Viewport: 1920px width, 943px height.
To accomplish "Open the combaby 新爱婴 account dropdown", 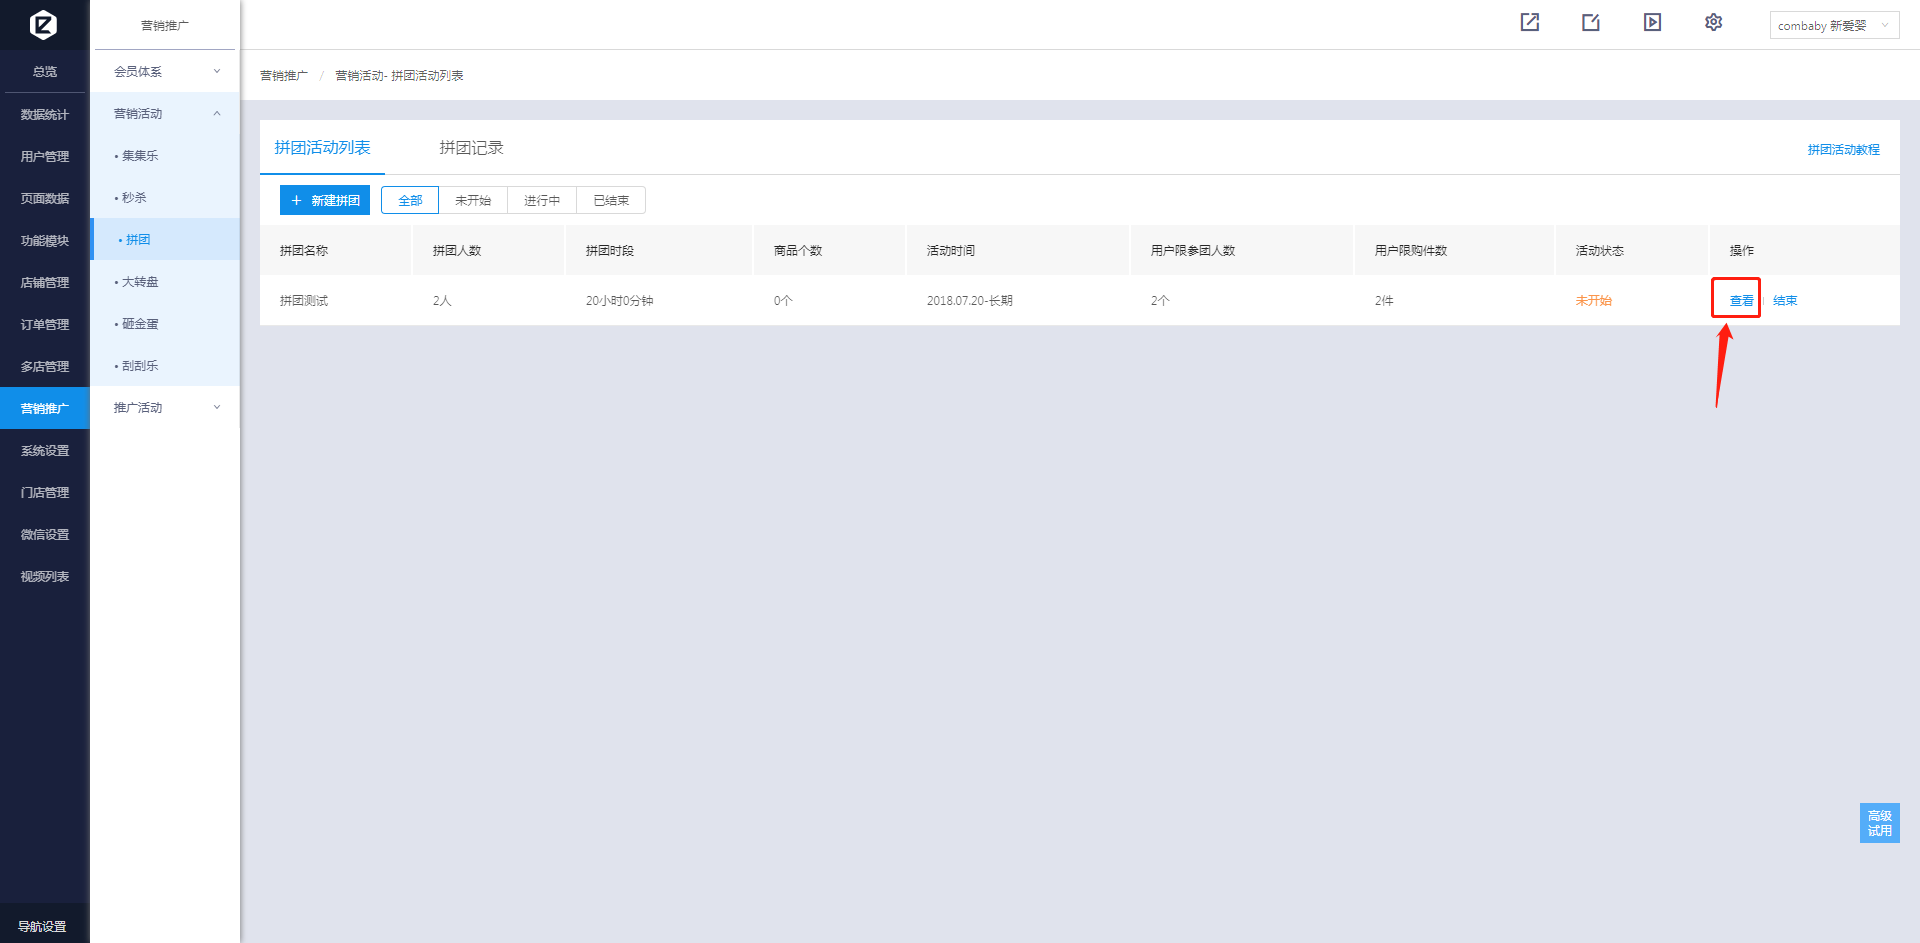I will [x=1833, y=26].
